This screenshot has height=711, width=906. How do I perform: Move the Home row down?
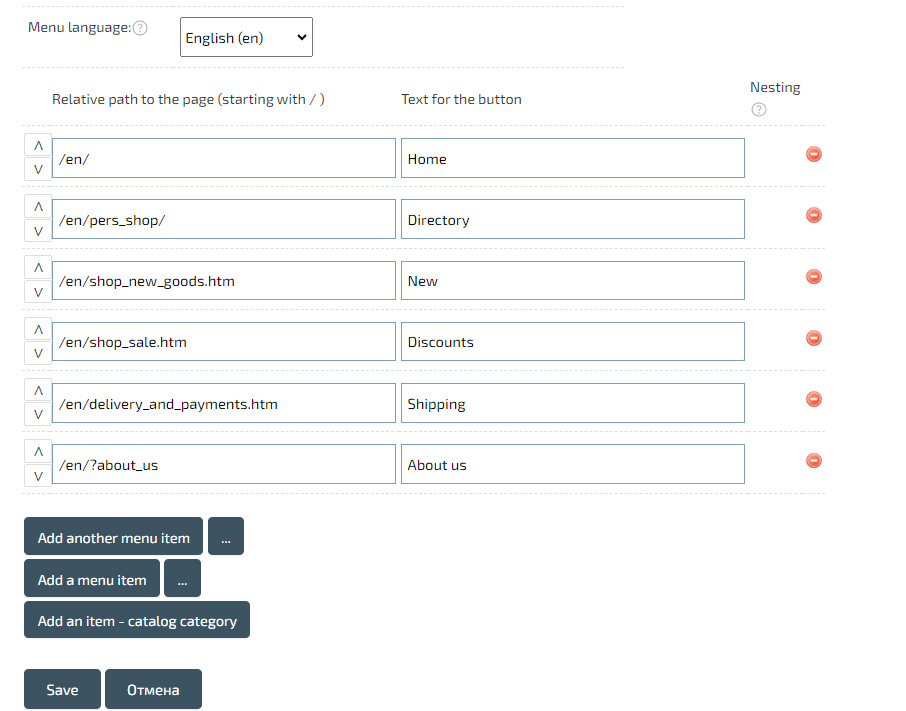pos(38,169)
